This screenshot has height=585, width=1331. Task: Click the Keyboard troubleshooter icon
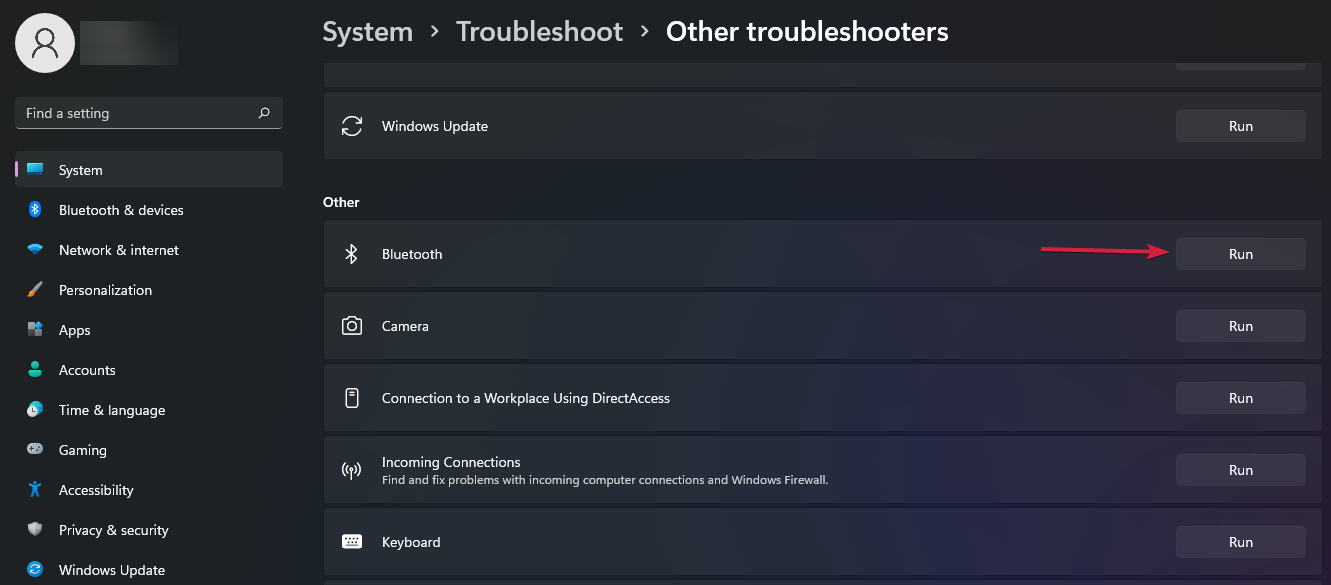coord(351,541)
